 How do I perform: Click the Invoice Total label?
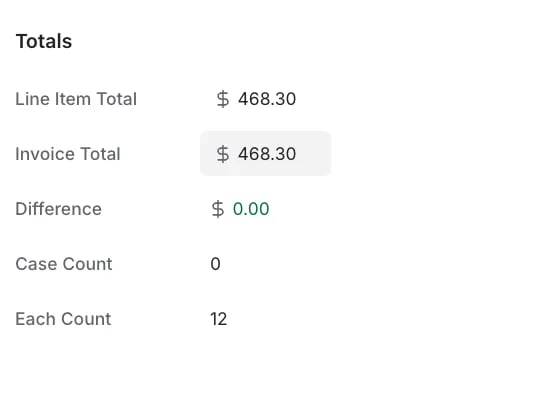point(68,154)
